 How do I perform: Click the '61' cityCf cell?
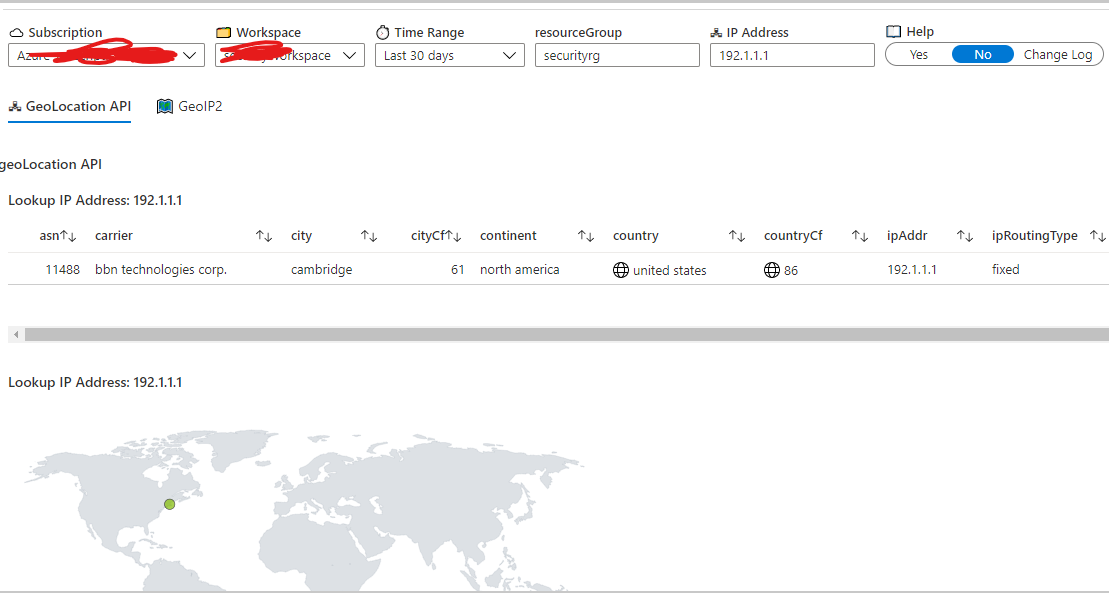tap(458, 270)
